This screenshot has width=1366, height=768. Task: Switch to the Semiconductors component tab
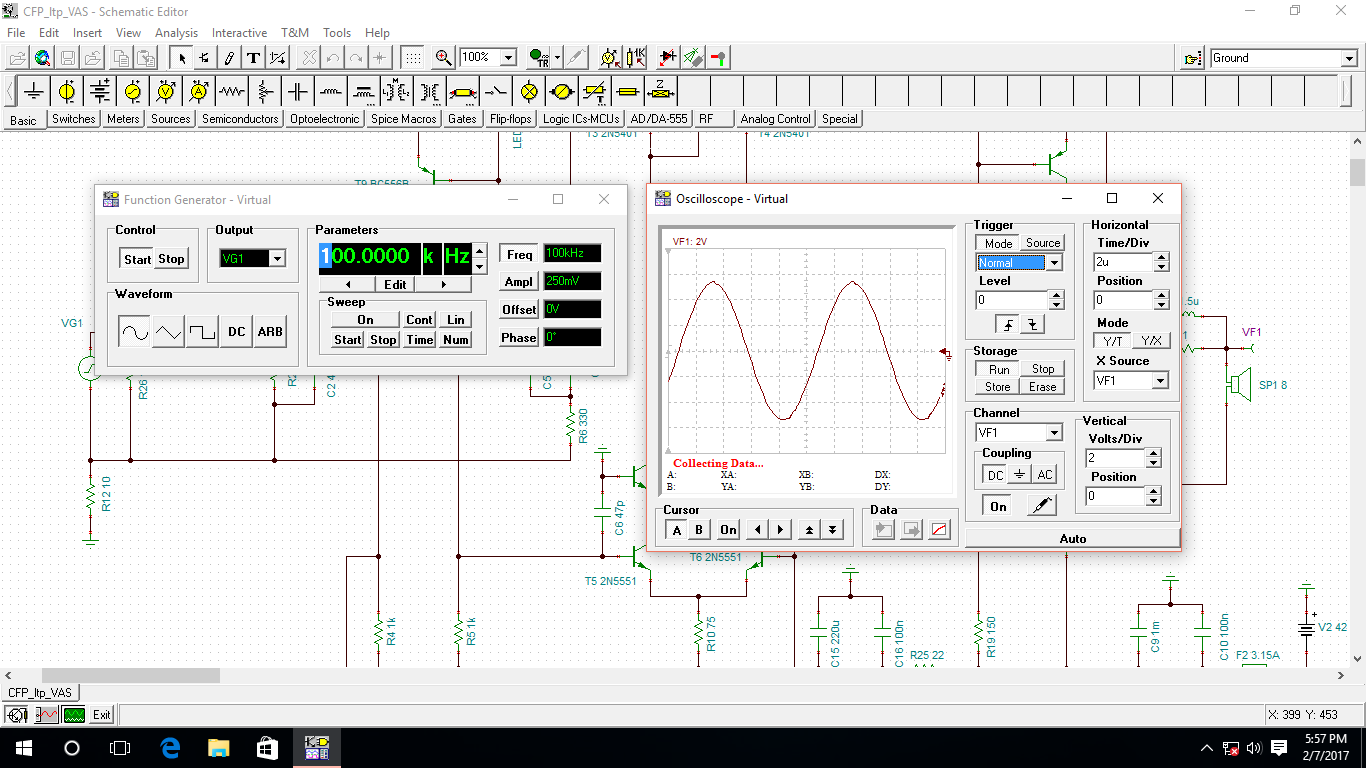240,119
